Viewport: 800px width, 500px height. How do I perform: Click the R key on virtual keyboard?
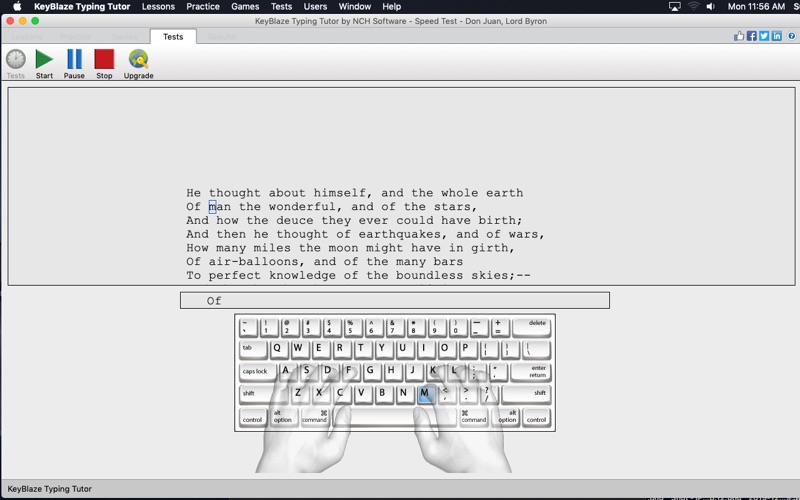[x=340, y=348]
